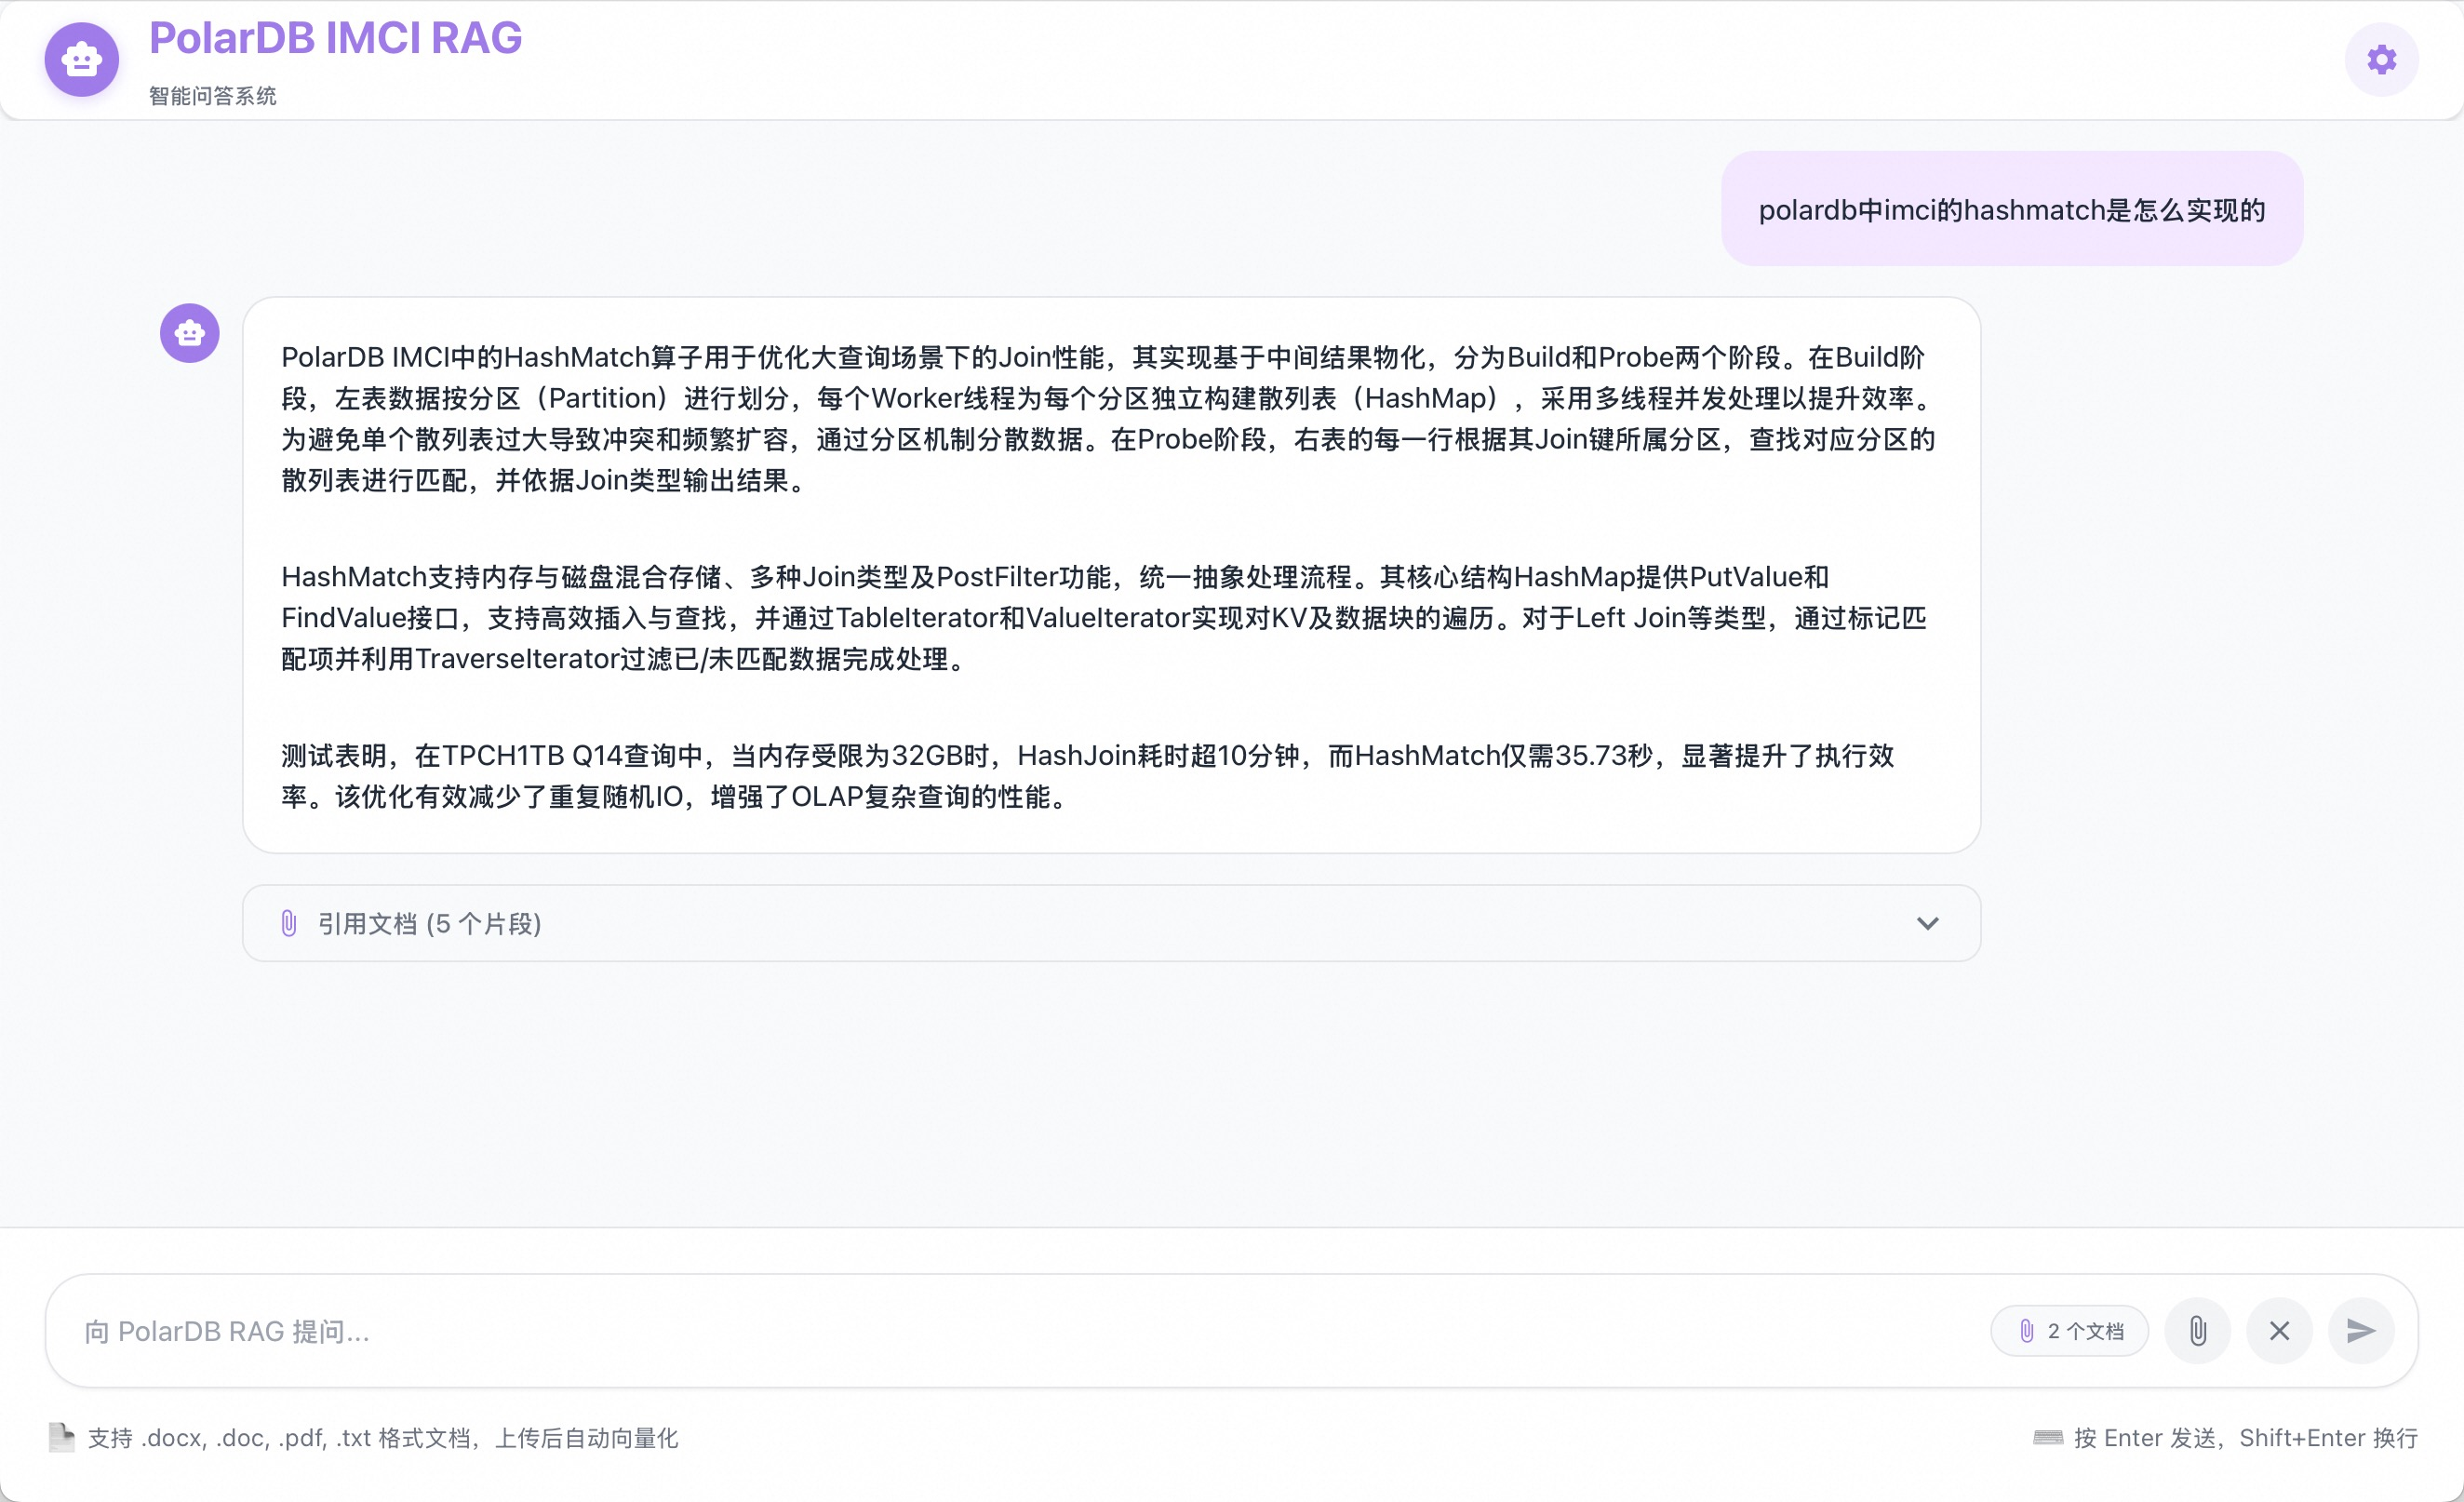Expand the 引用文档 (5 个片段) section
This screenshot has height=1502, width=2464.
tap(430, 923)
